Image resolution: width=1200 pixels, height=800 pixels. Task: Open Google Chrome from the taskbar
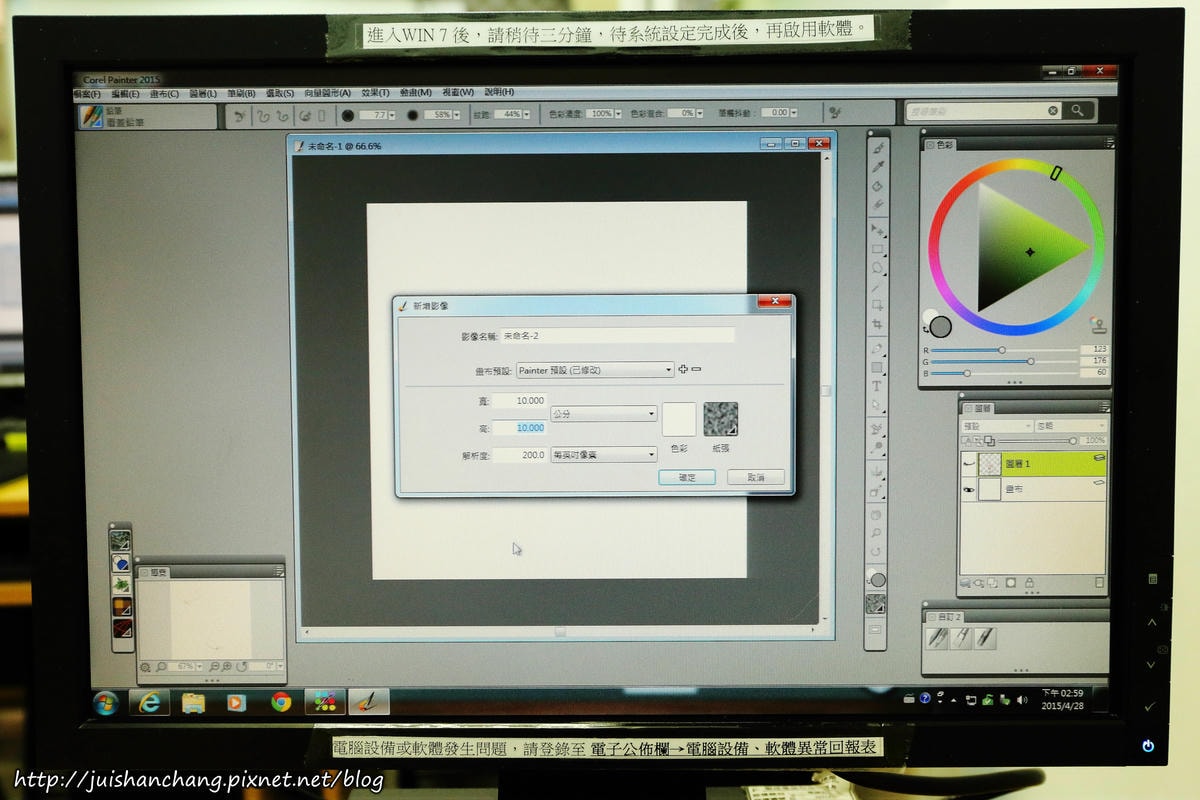click(281, 702)
